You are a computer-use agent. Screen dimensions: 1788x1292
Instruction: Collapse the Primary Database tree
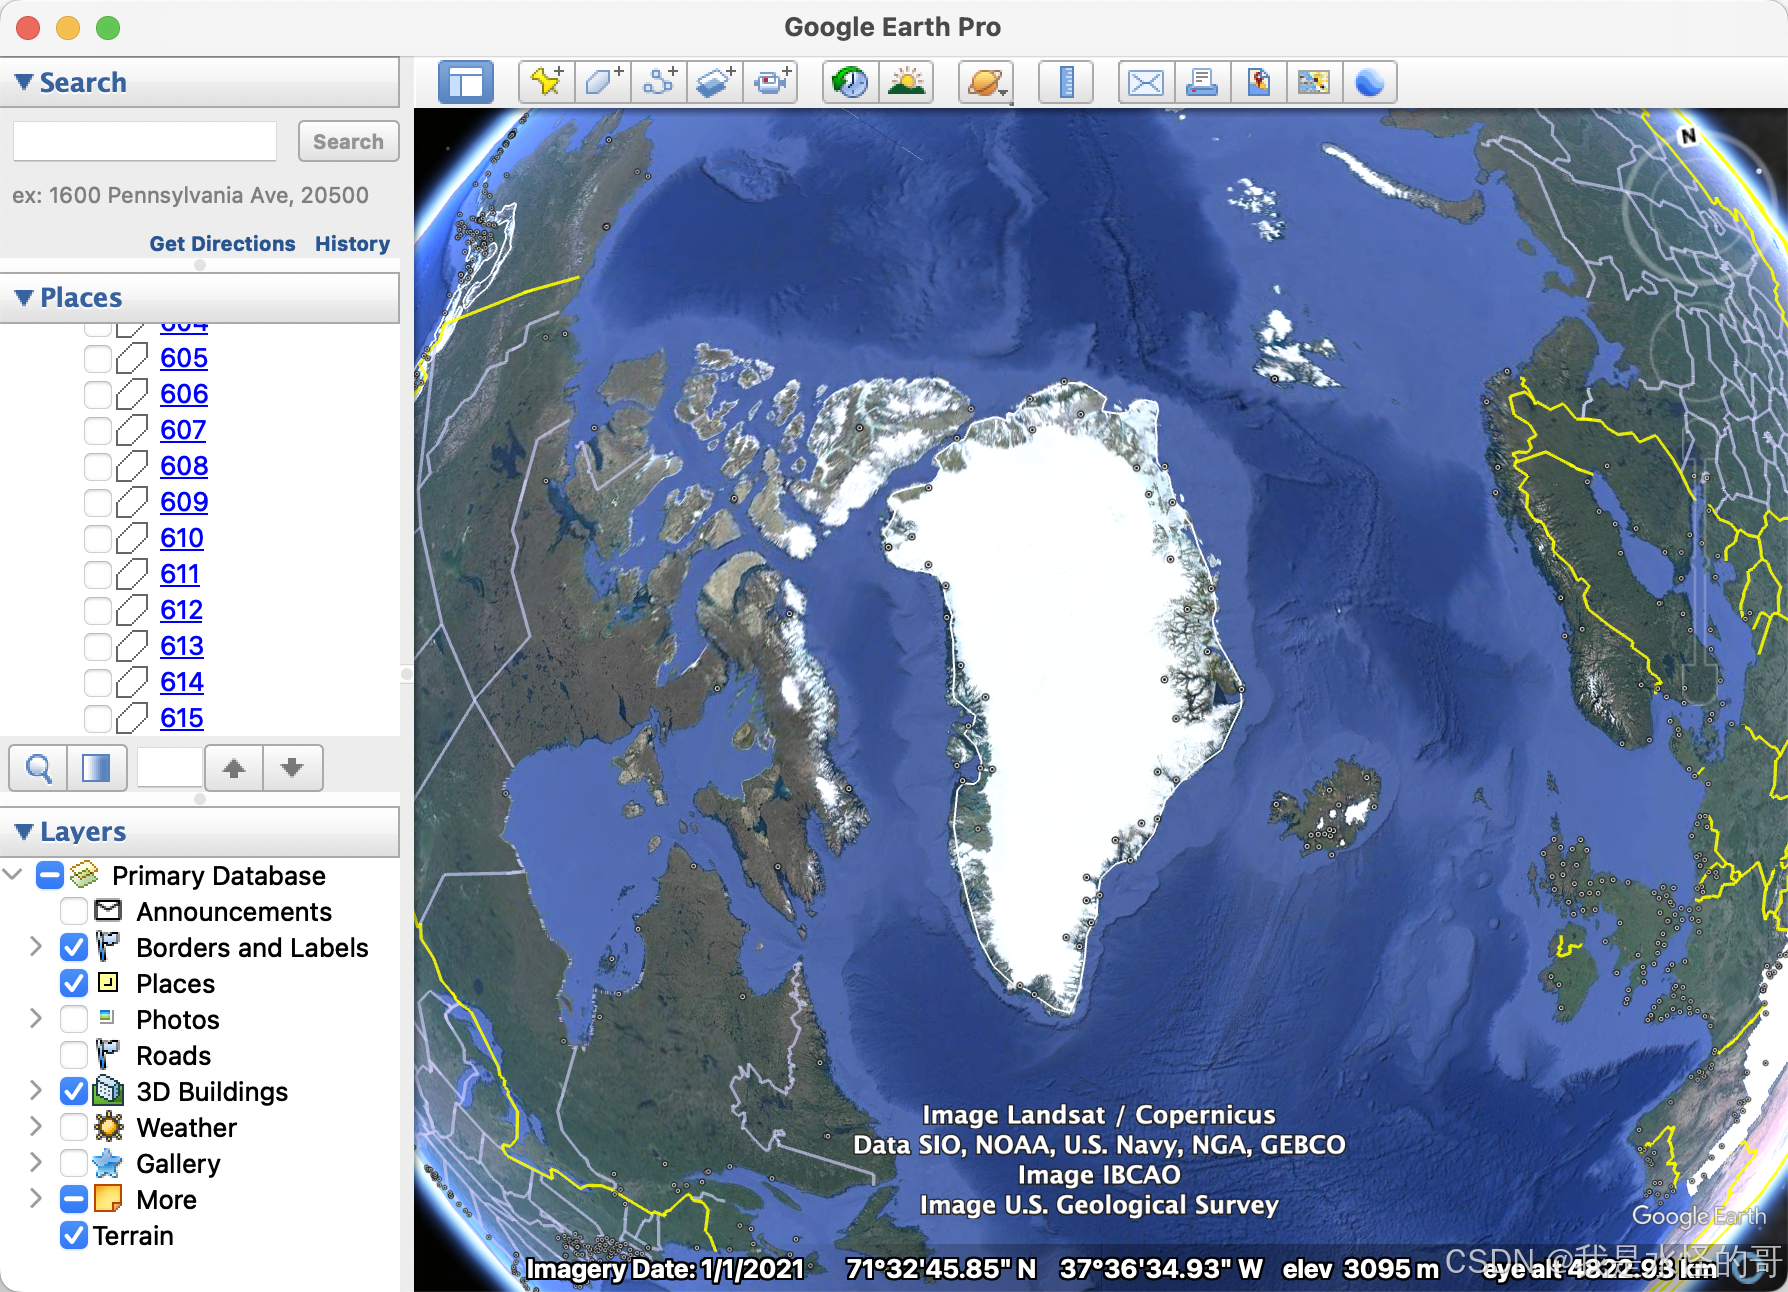click(x=13, y=875)
